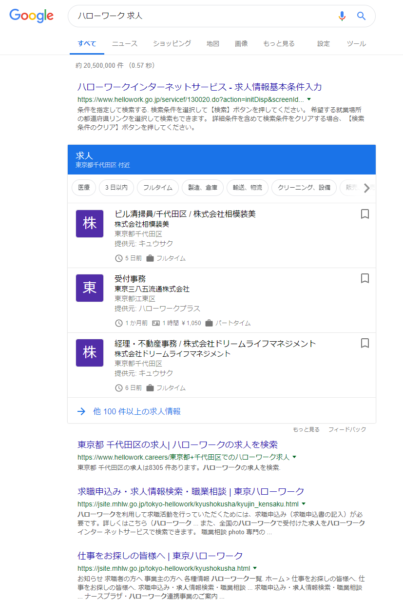Screen dimensions: 403x600
Task: Apply the フルタイム filter chip
Action: pyautogui.click(x=158, y=188)
